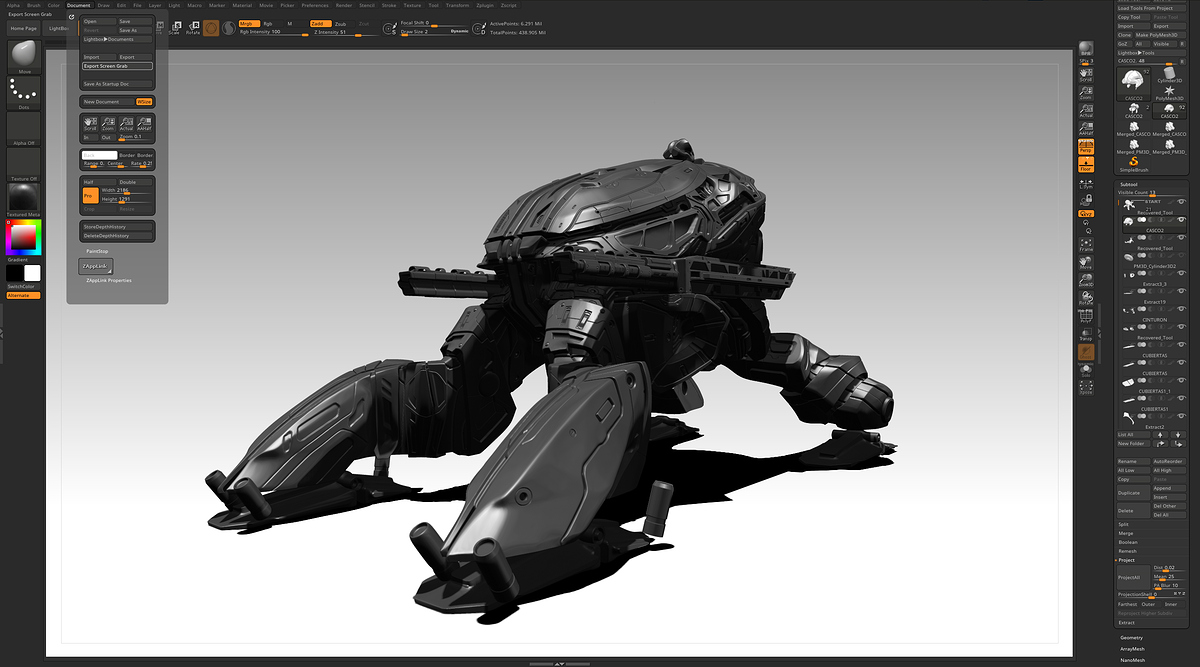
Task: Collapse the Project section
Action: coord(1126,560)
